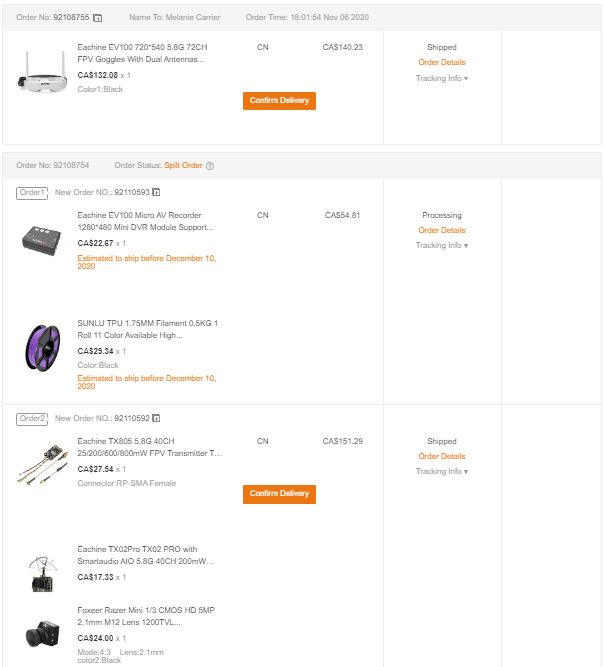This screenshot has height=667, width=604.
Task: Click the help icon next to Split Order
Action: click(x=210, y=166)
